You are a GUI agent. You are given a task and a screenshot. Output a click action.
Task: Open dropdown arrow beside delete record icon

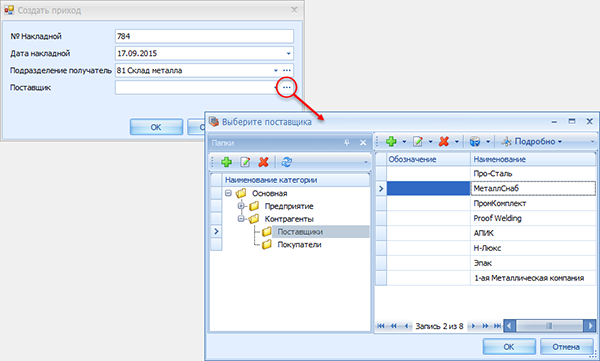[457, 142]
